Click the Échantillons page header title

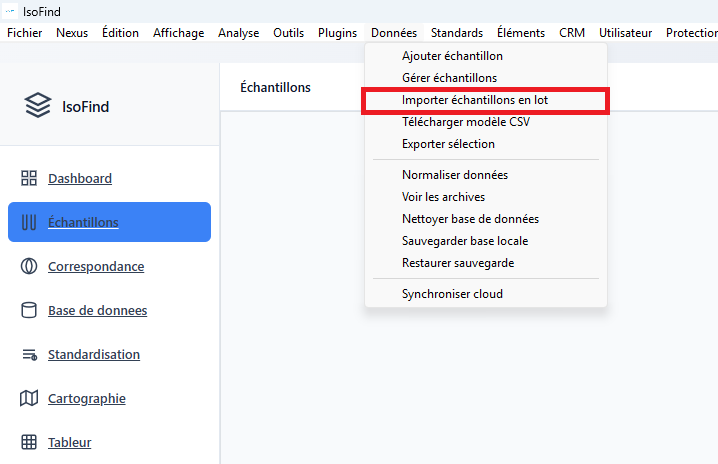pos(275,87)
